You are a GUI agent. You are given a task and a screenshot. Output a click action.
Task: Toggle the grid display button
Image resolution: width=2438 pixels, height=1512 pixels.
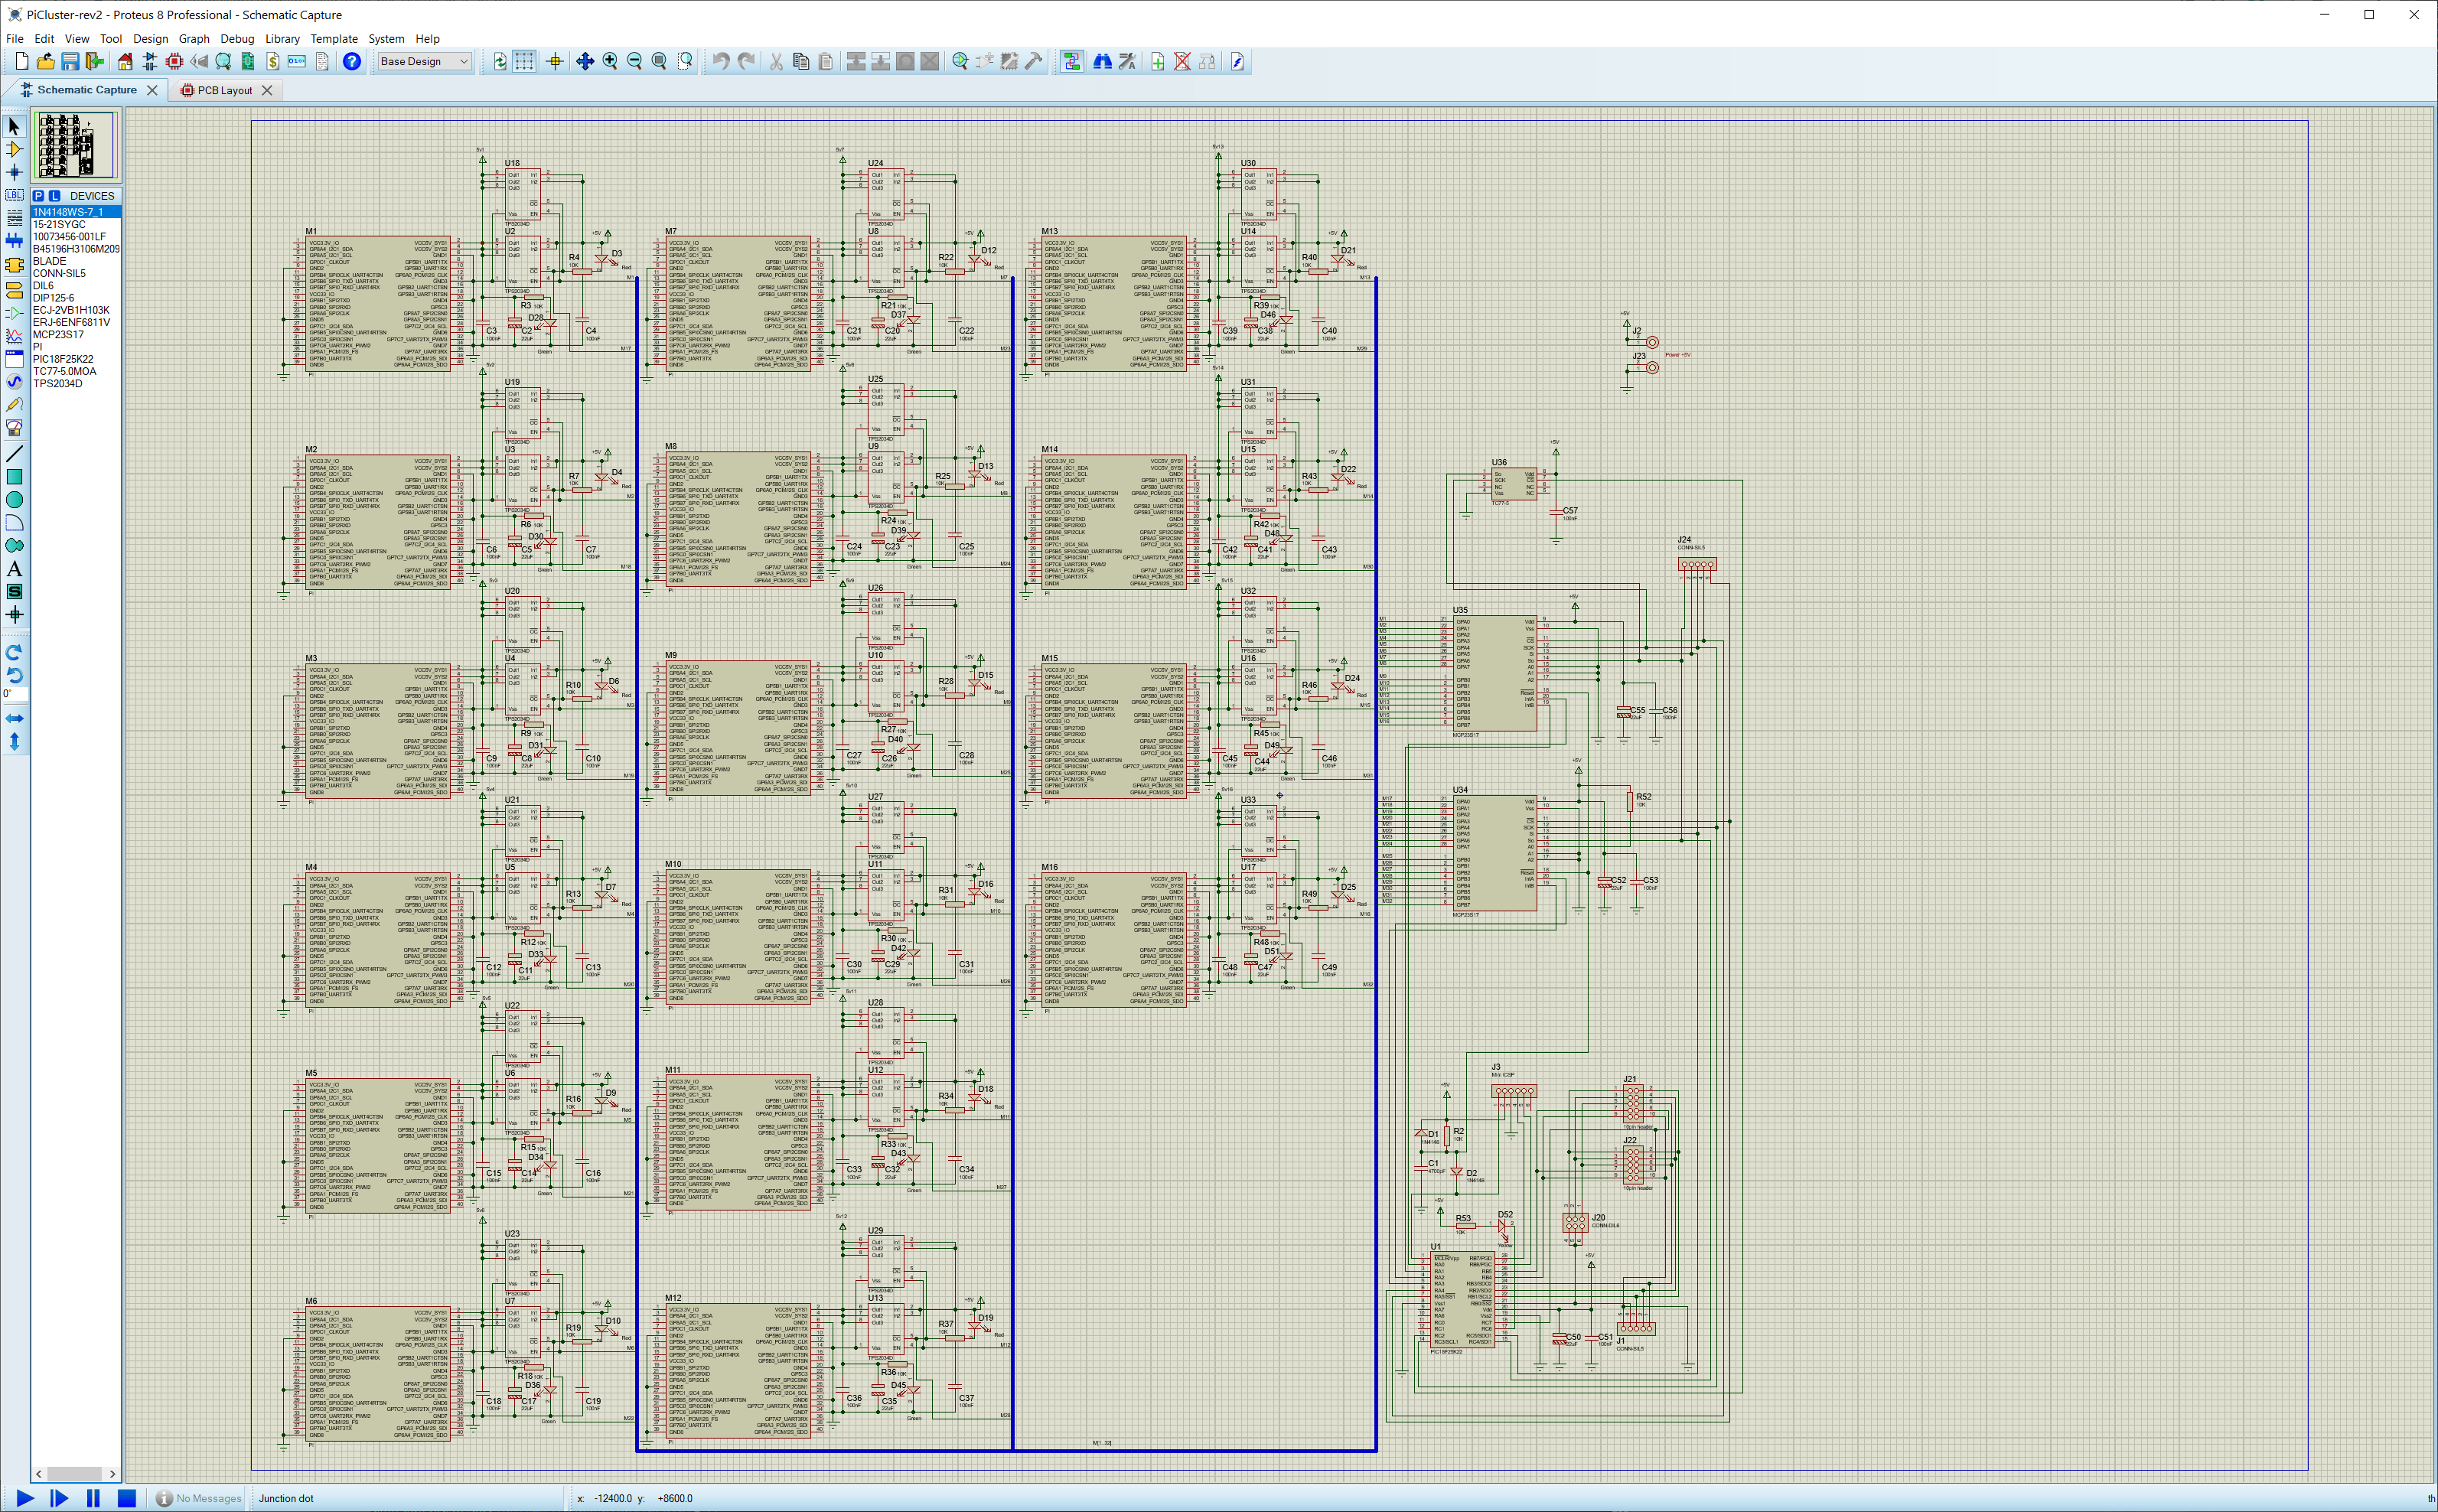tap(524, 61)
